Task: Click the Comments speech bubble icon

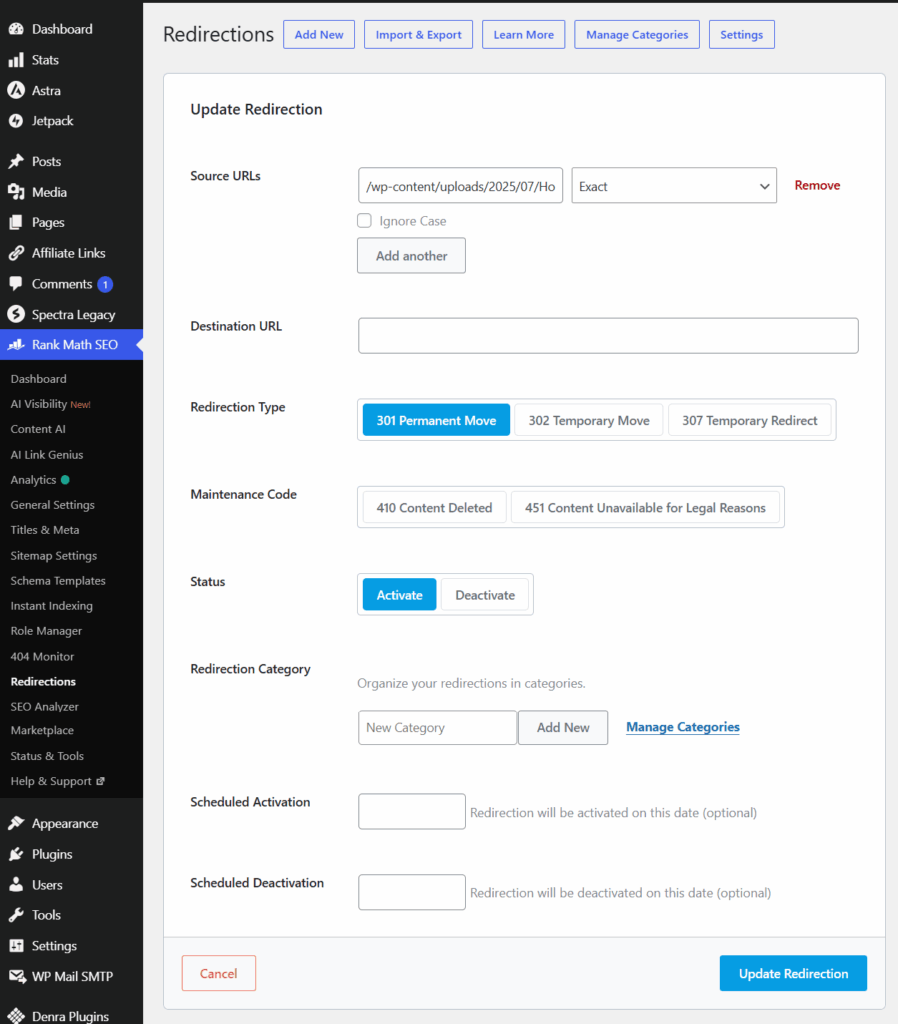Action: [16, 283]
